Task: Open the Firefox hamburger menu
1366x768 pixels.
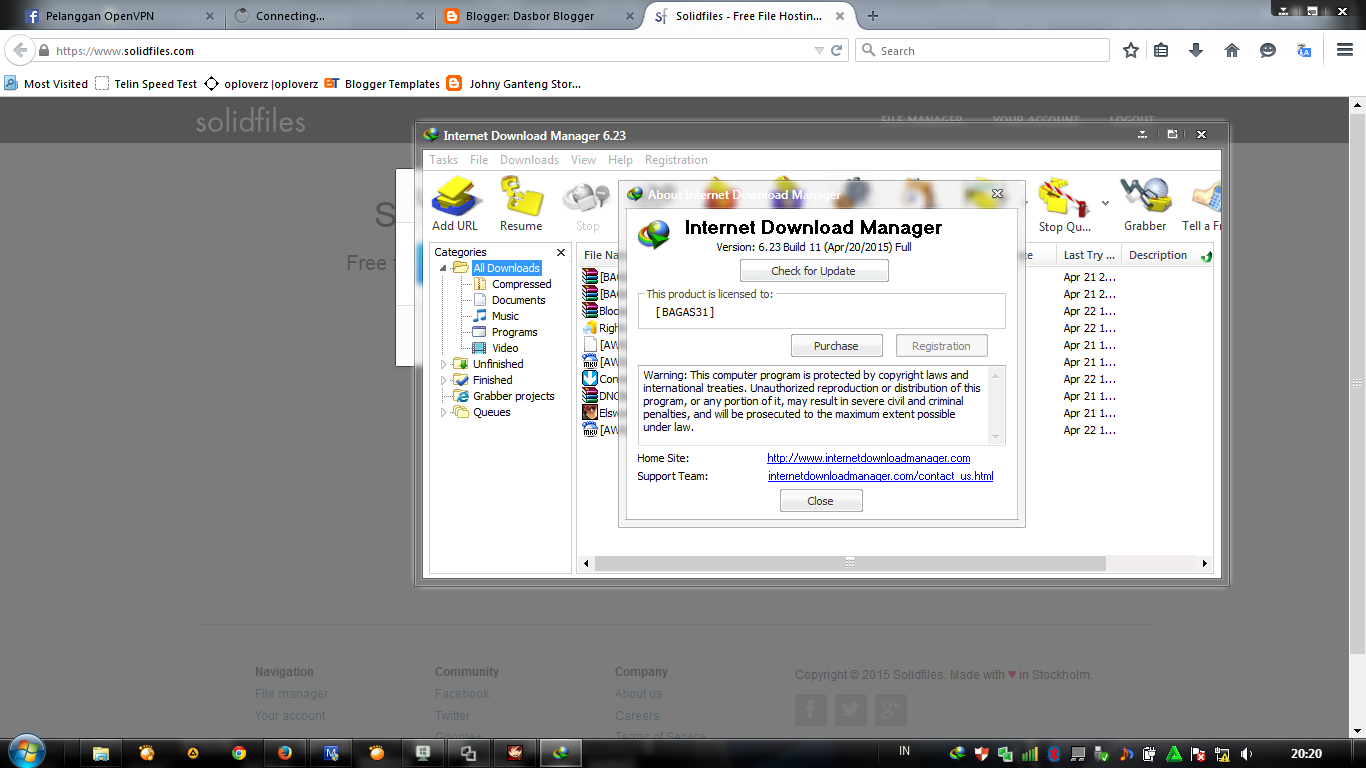Action: [1345, 50]
